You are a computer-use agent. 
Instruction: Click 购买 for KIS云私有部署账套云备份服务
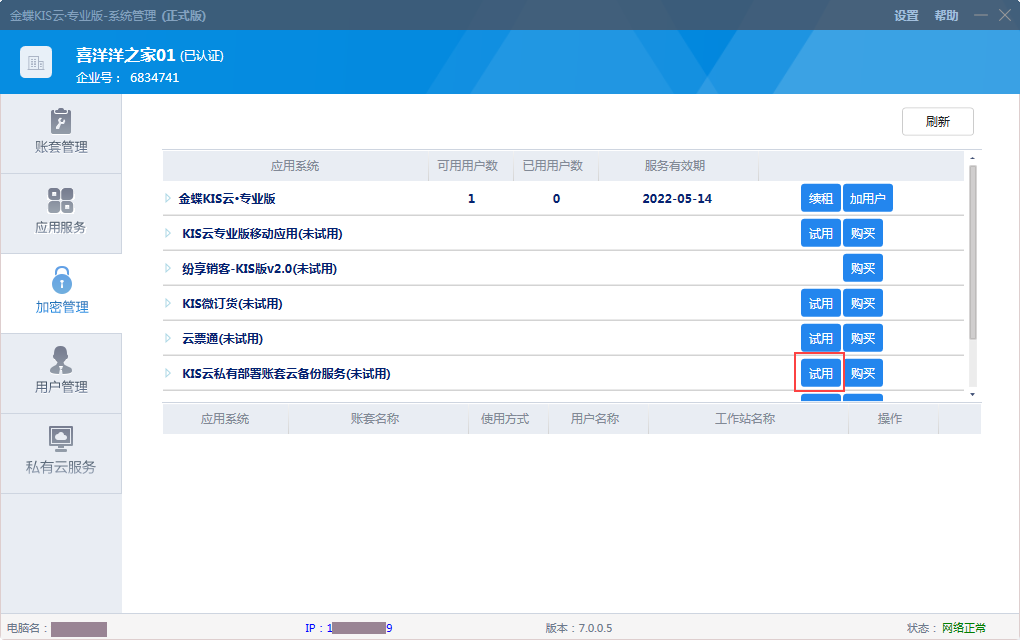point(863,373)
